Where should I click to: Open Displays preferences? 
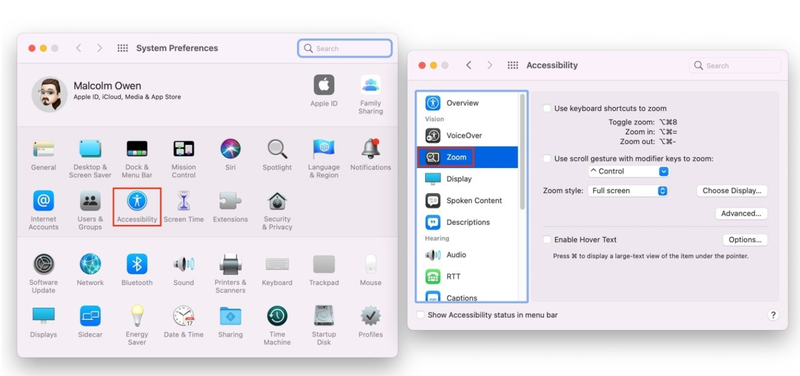tap(43, 316)
